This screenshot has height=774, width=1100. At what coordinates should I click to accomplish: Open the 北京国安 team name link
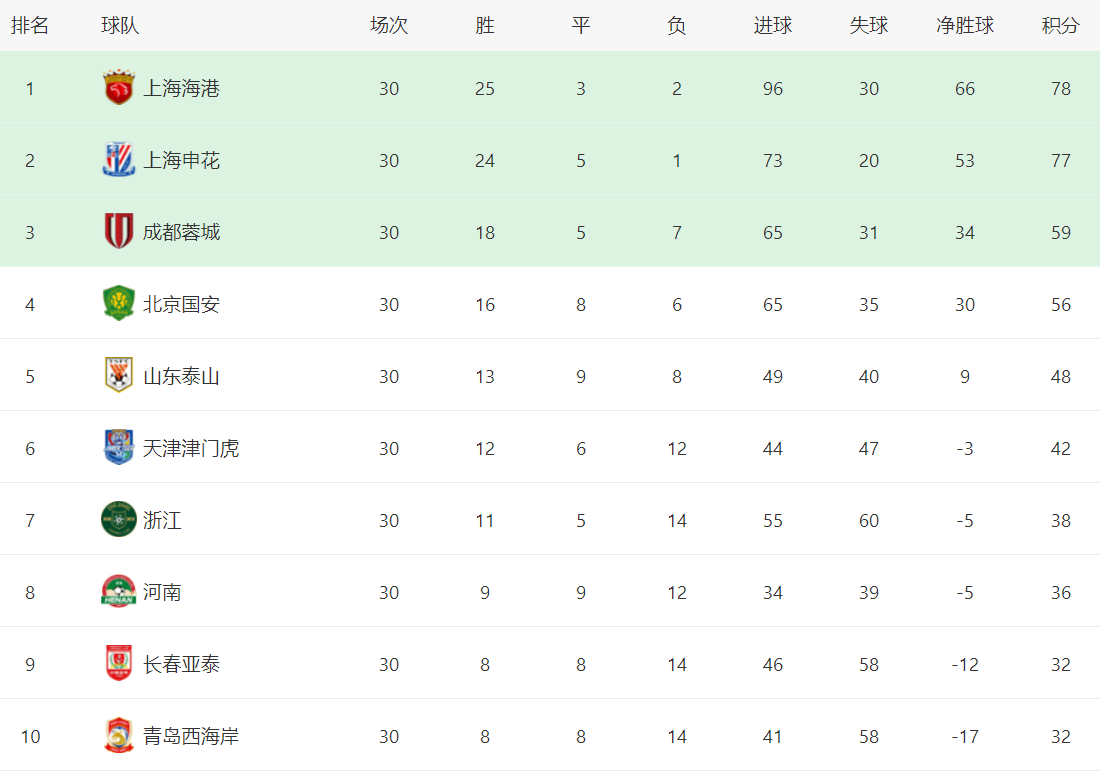click(181, 304)
